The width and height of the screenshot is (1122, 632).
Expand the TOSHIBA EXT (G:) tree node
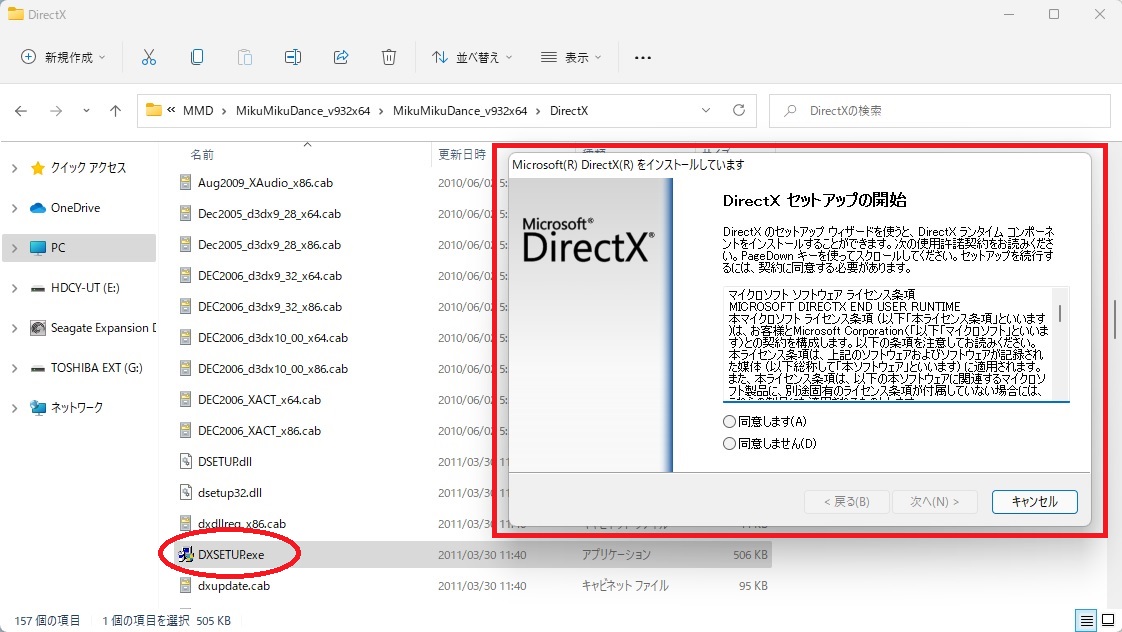click(14, 368)
